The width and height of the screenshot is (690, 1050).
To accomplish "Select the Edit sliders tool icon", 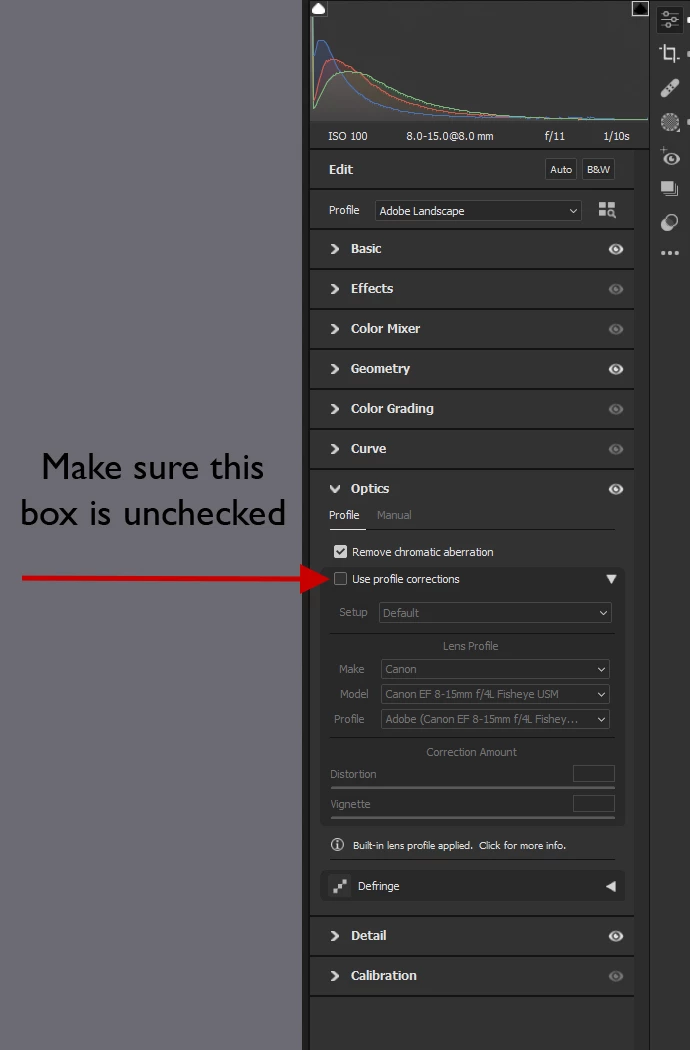I will click(x=669, y=19).
